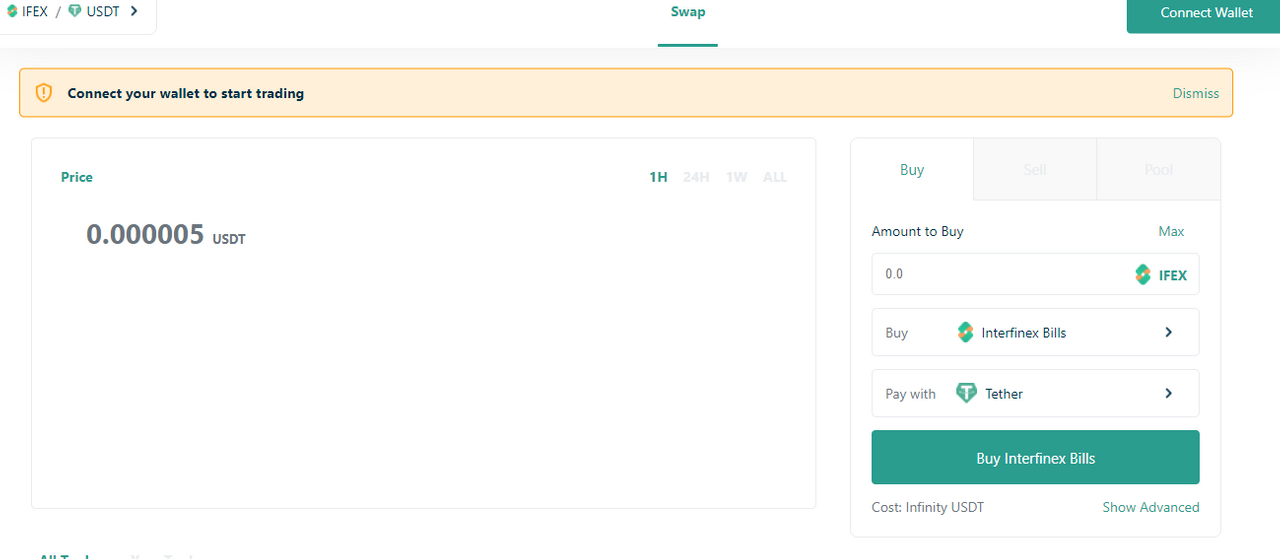The height and width of the screenshot is (559, 1280).
Task: Click the 0.000005 USDT price value
Action: [165, 235]
